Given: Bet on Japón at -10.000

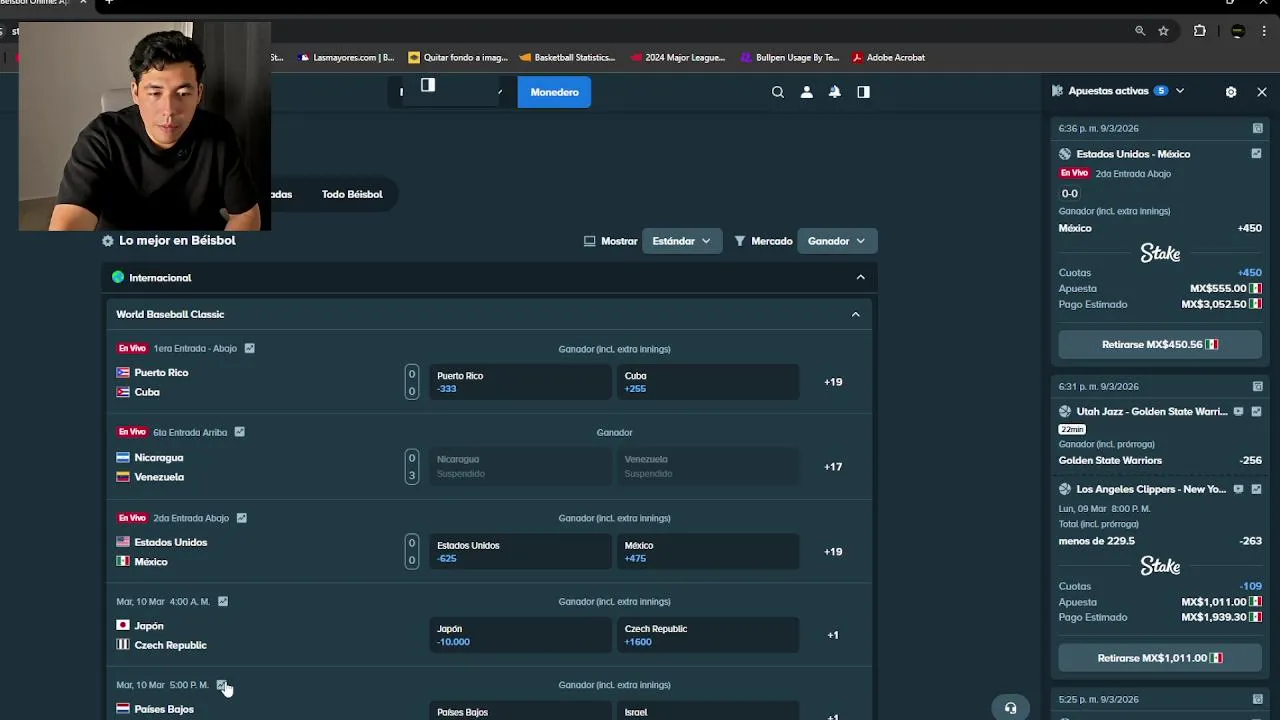Looking at the screenshot, I should point(520,635).
